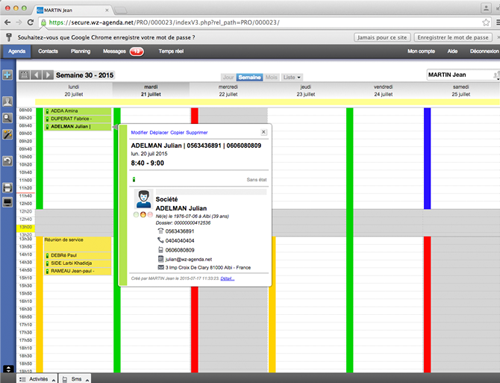Switch to Jour view
Viewport: 500px width, 383px height.
228,77
